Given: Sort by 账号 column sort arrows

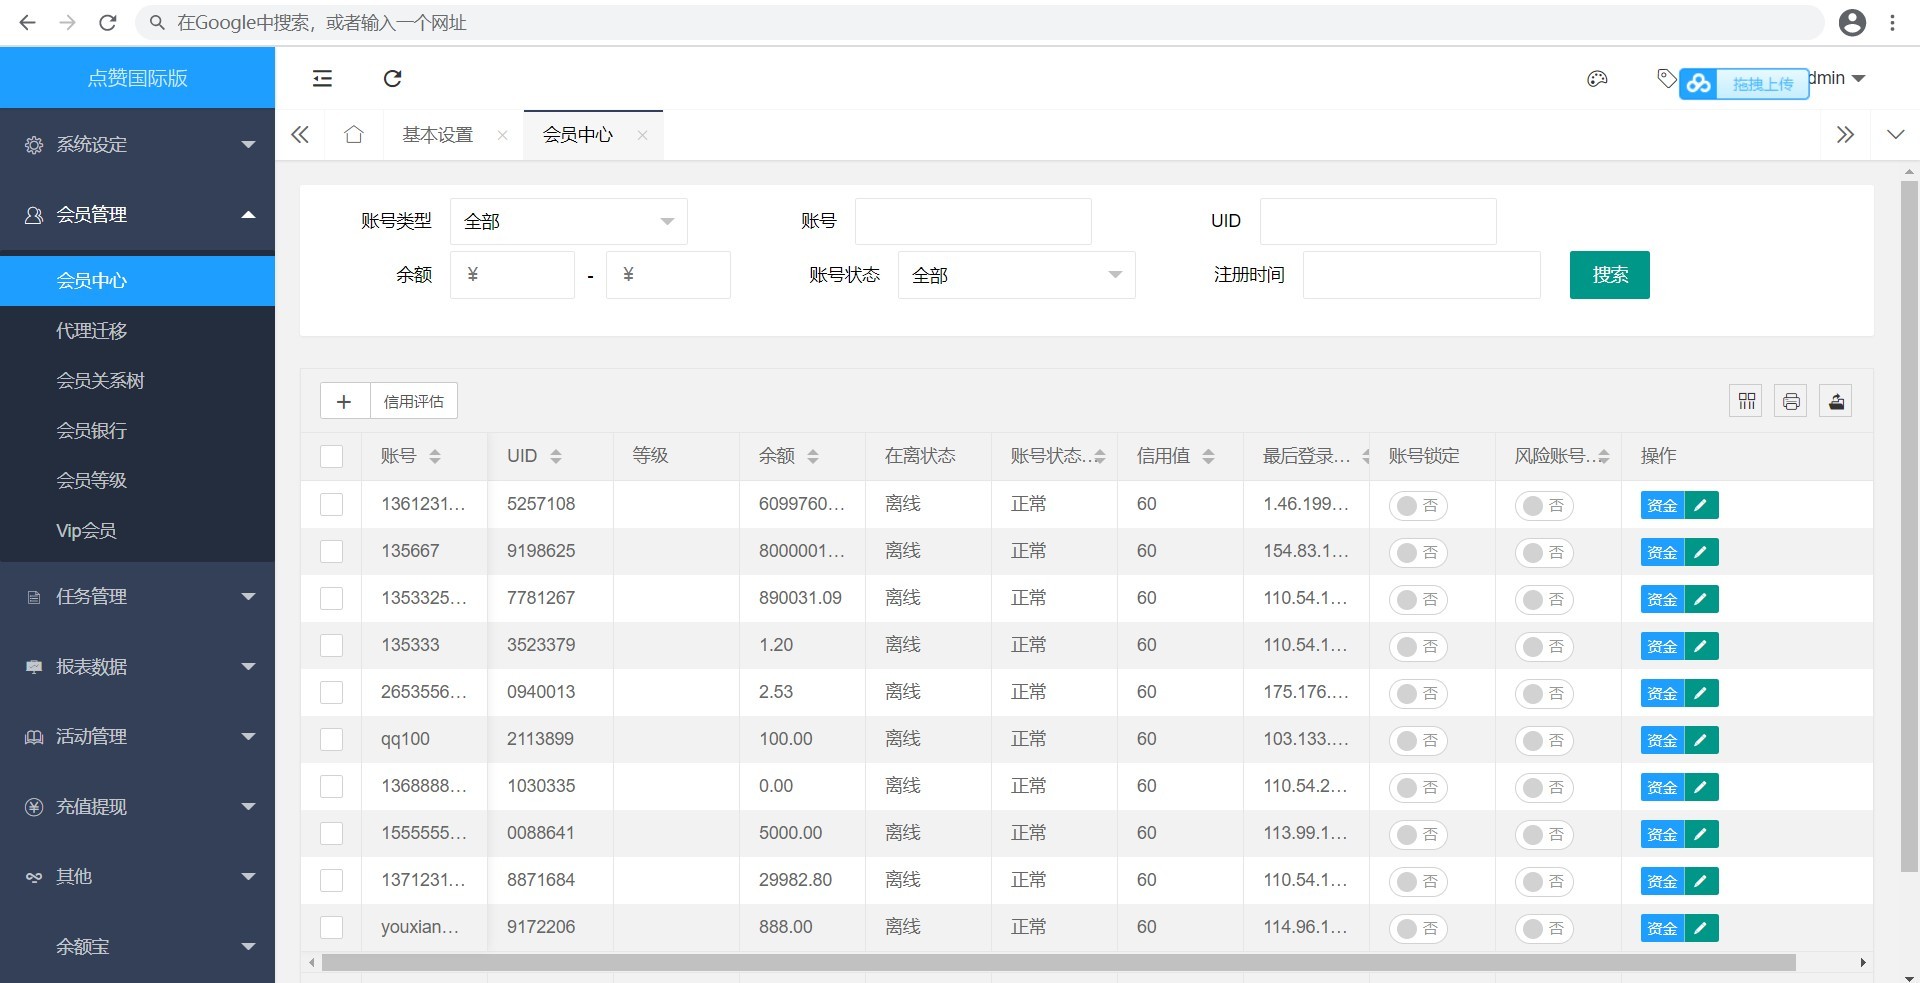Looking at the screenshot, I should [434, 456].
